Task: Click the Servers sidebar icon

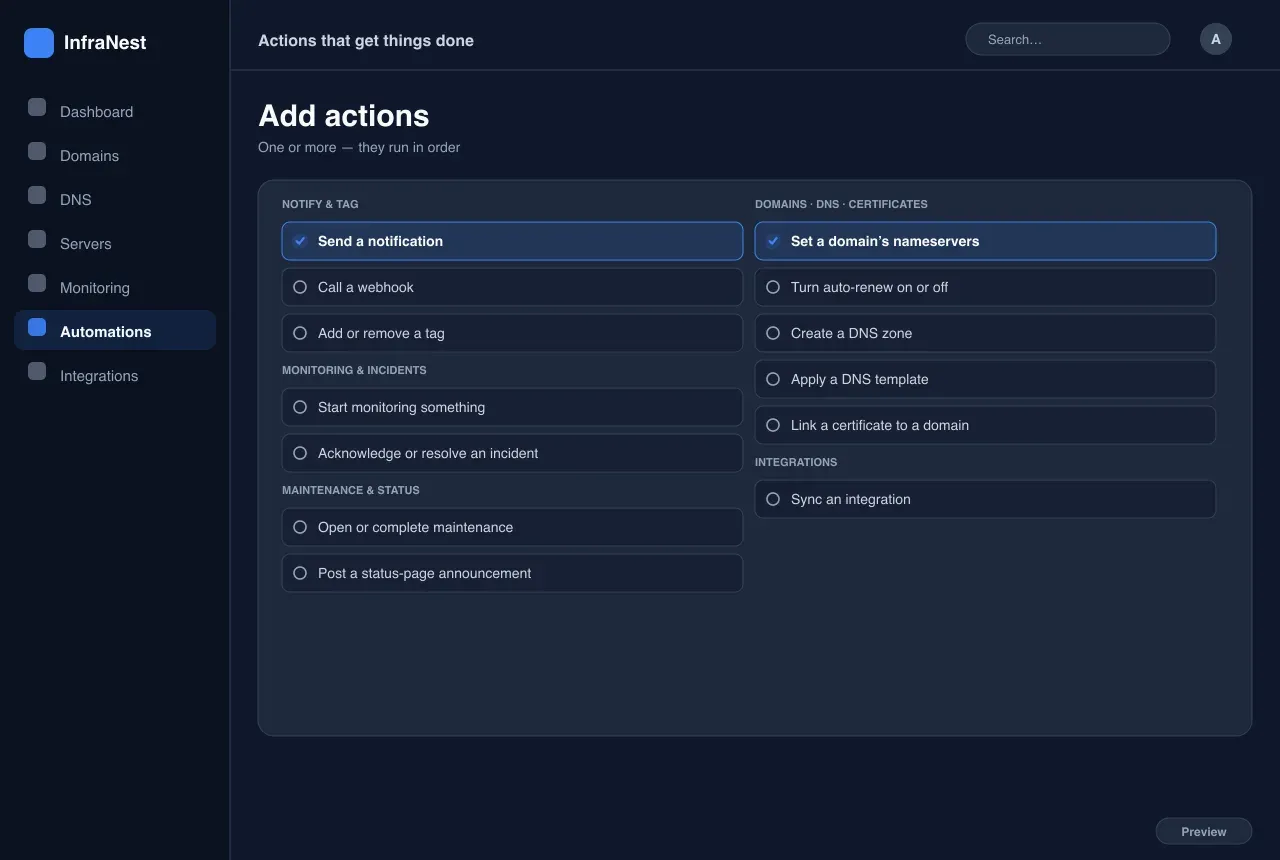Action: 37,239
